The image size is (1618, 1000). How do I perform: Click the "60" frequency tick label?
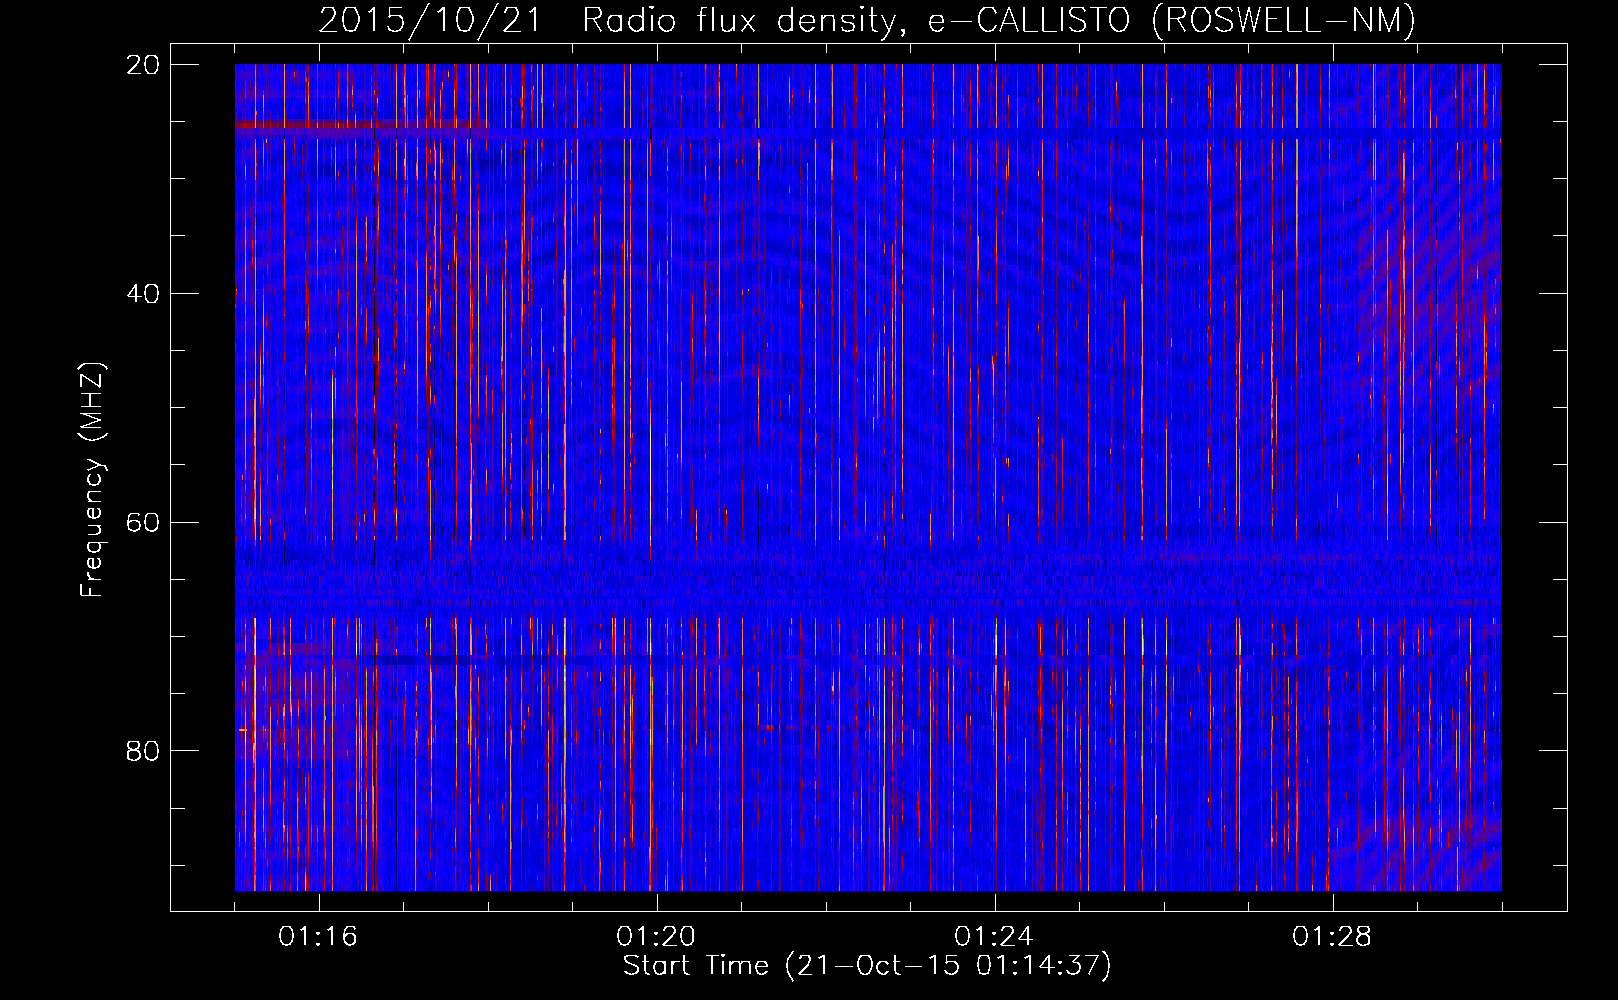(144, 522)
